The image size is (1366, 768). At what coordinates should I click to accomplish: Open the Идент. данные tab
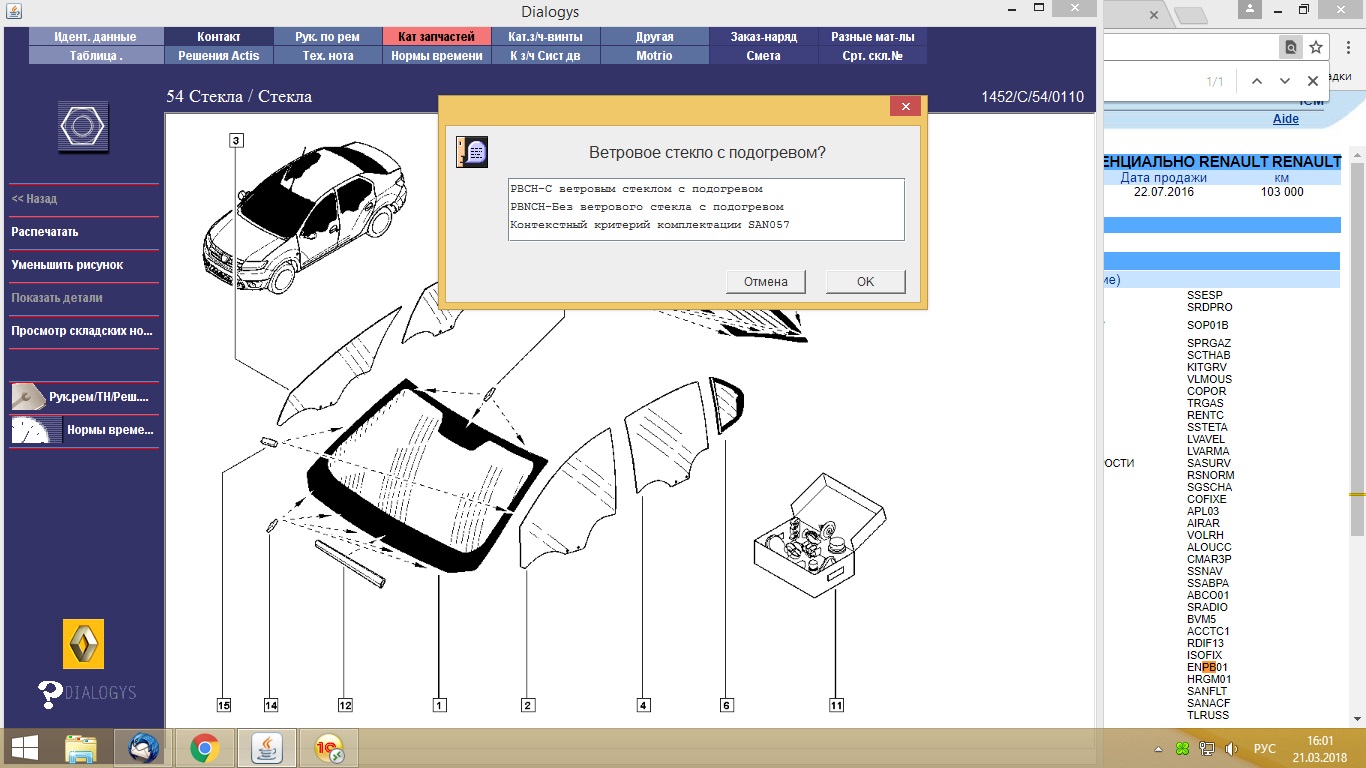click(x=96, y=37)
